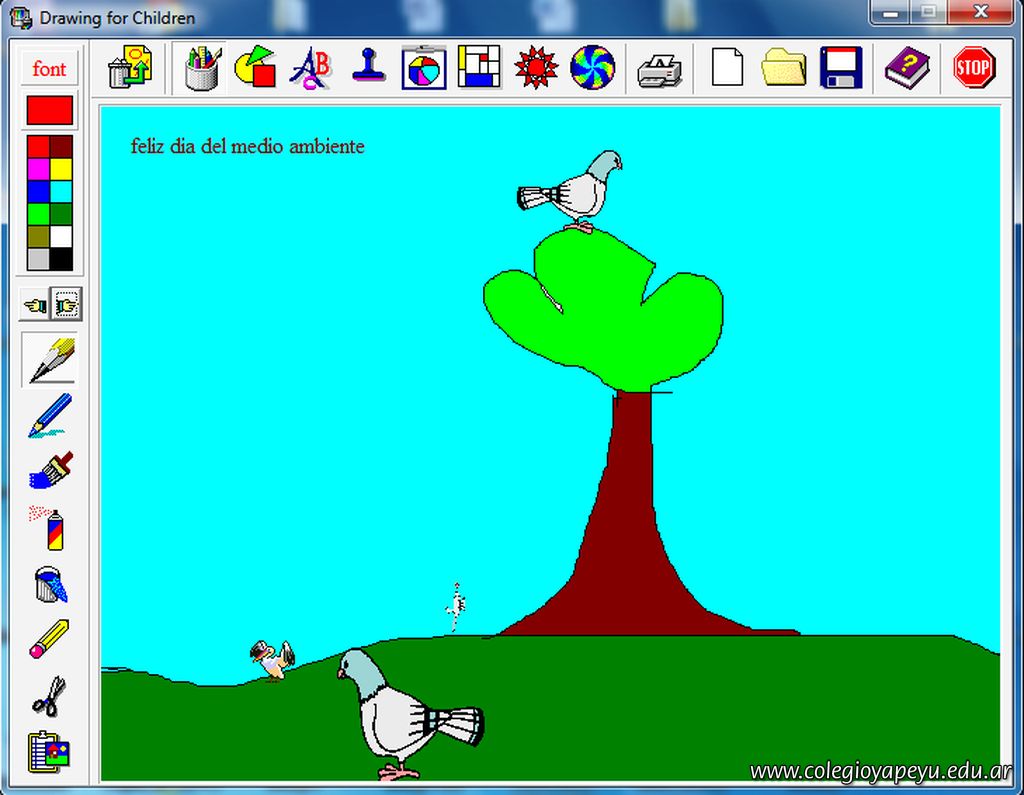Open the clipboard paste tool

[x=50, y=751]
